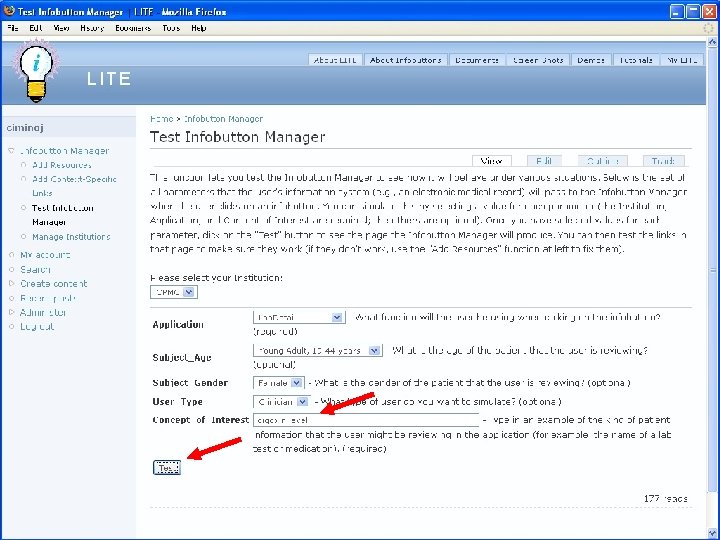
Task: Open Add Resources in sidebar
Action: 62,165
